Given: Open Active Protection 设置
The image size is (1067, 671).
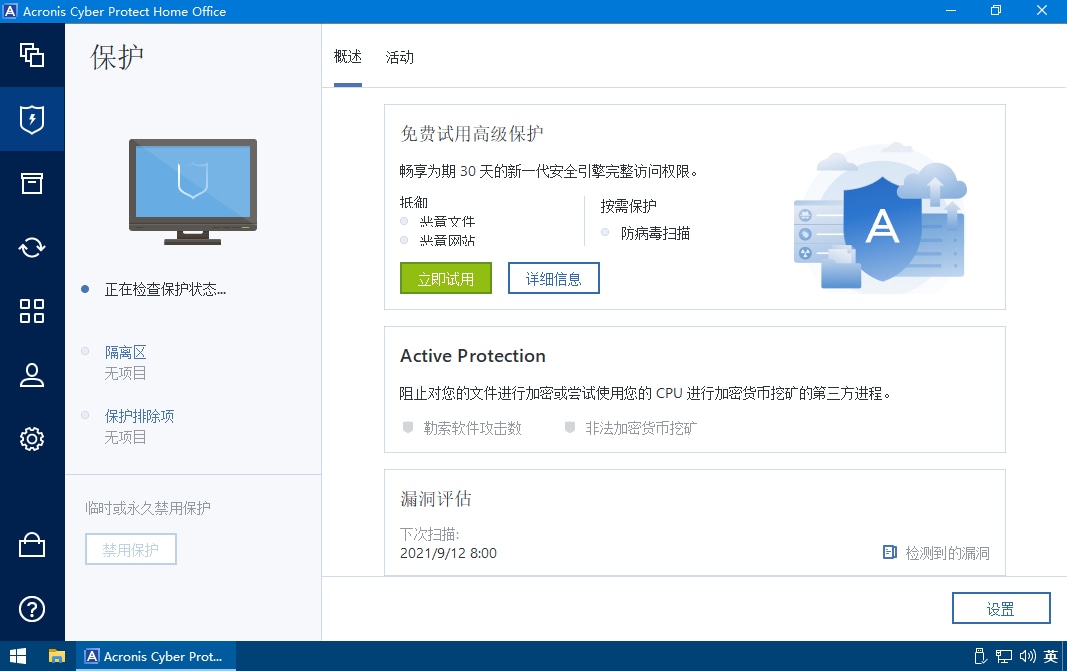Looking at the screenshot, I should pos(1000,607).
